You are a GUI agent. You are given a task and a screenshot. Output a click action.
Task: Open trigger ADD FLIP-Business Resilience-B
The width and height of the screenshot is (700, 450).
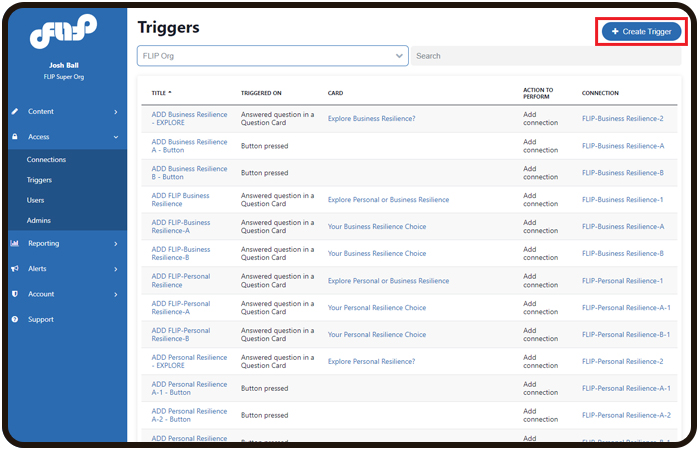pos(181,253)
